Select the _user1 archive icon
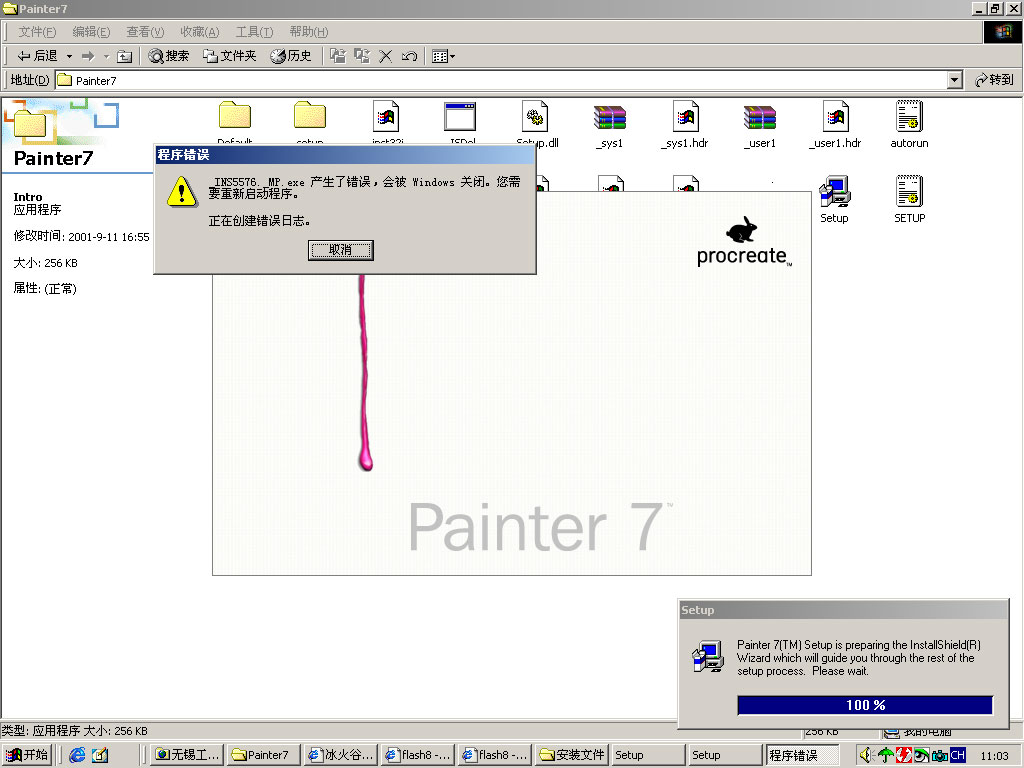Image resolution: width=1024 pixels, height=768 pixels. click(x=760, y=118)
